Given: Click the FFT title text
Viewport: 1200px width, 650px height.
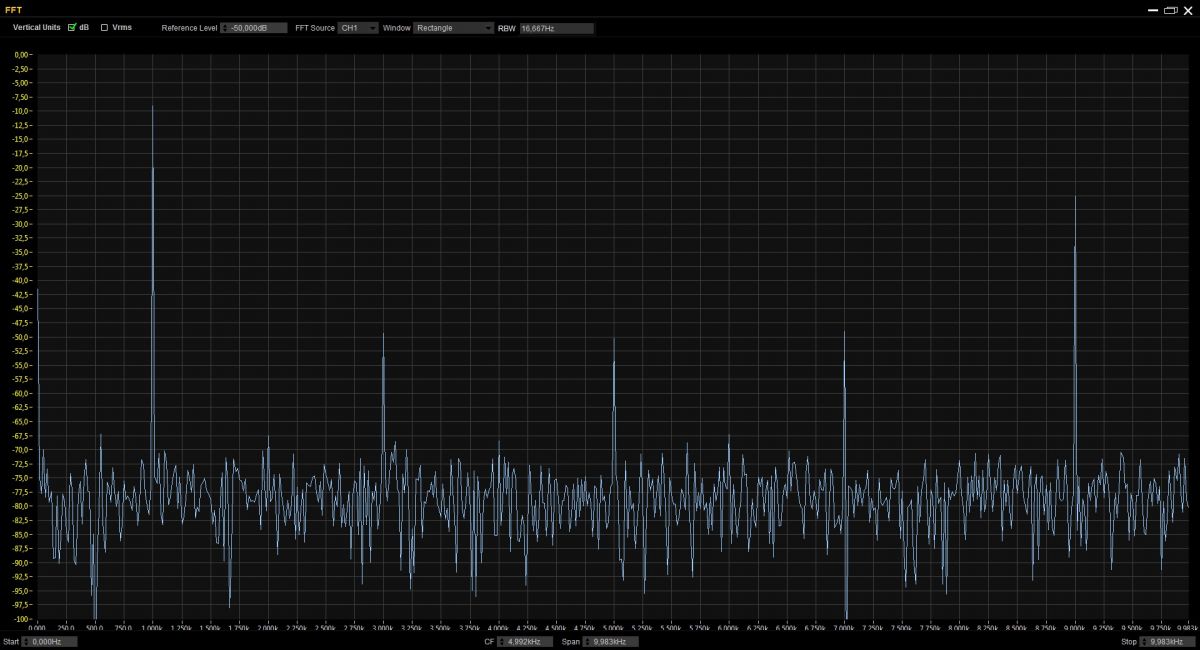Looking at the screenshot, I should click(13, 9).
